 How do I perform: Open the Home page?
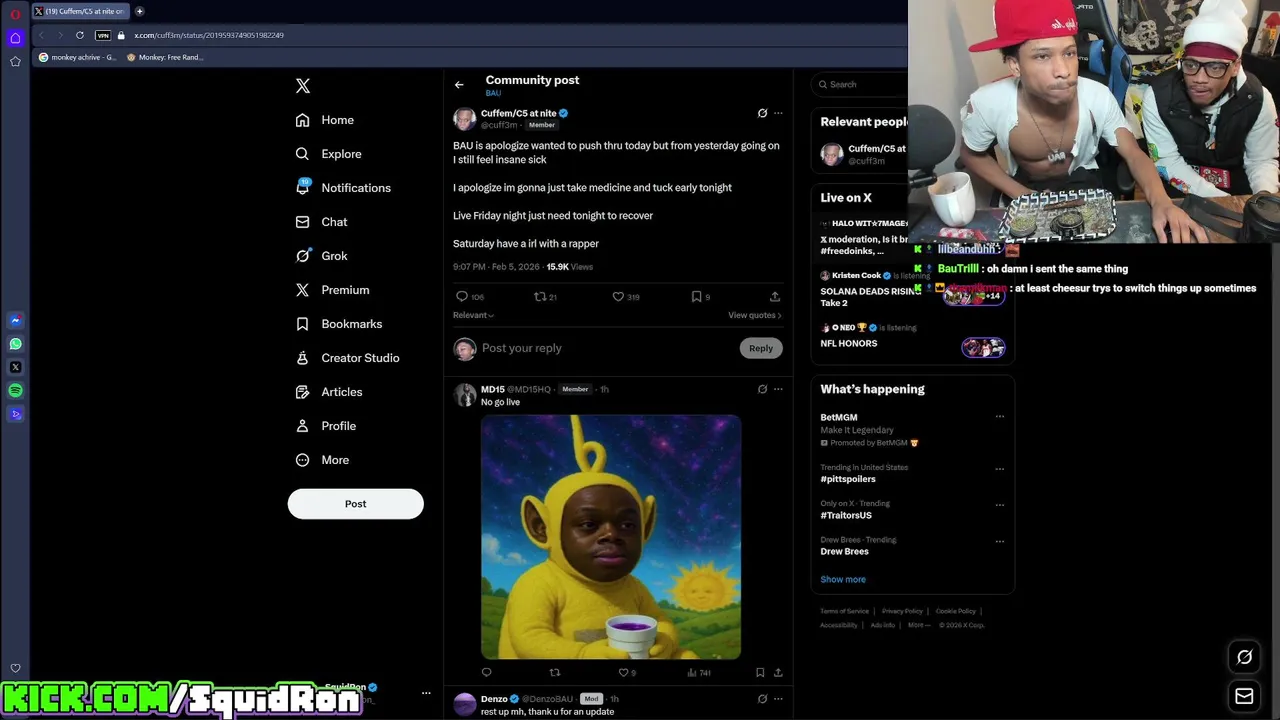[x=325, y=120]
